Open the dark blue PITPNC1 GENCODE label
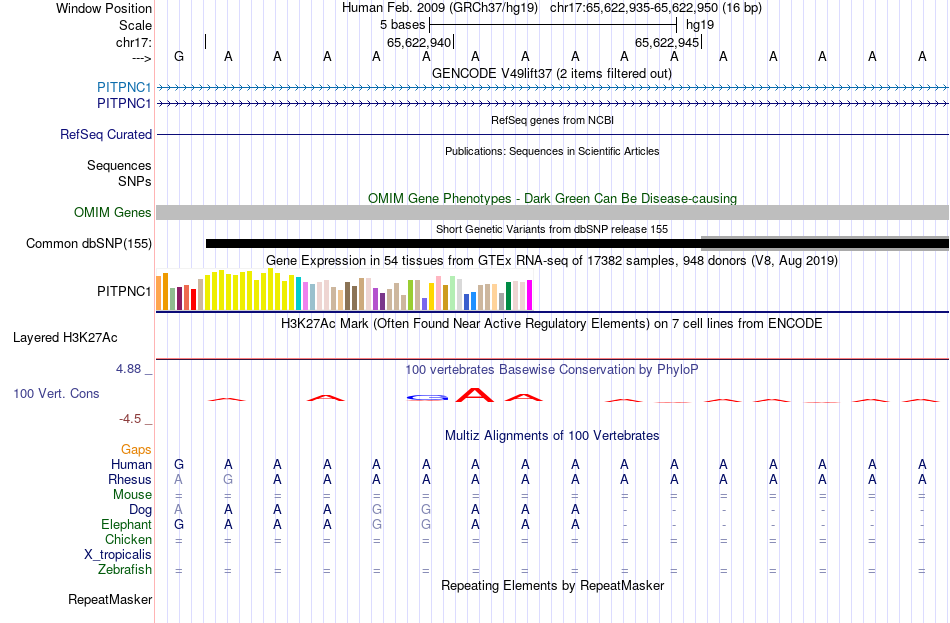950x623 pixels. point(124,104)
